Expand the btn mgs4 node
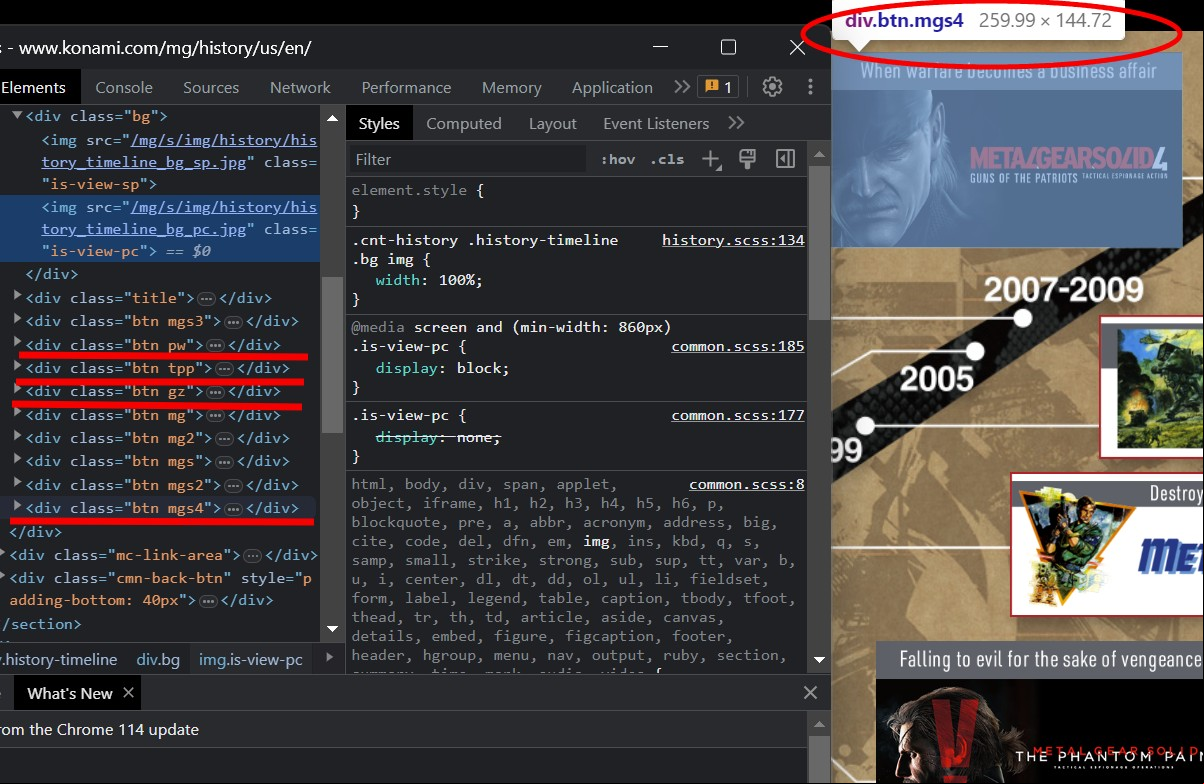The width and height of the screenshot is (1204, 784). coord(17,507)
